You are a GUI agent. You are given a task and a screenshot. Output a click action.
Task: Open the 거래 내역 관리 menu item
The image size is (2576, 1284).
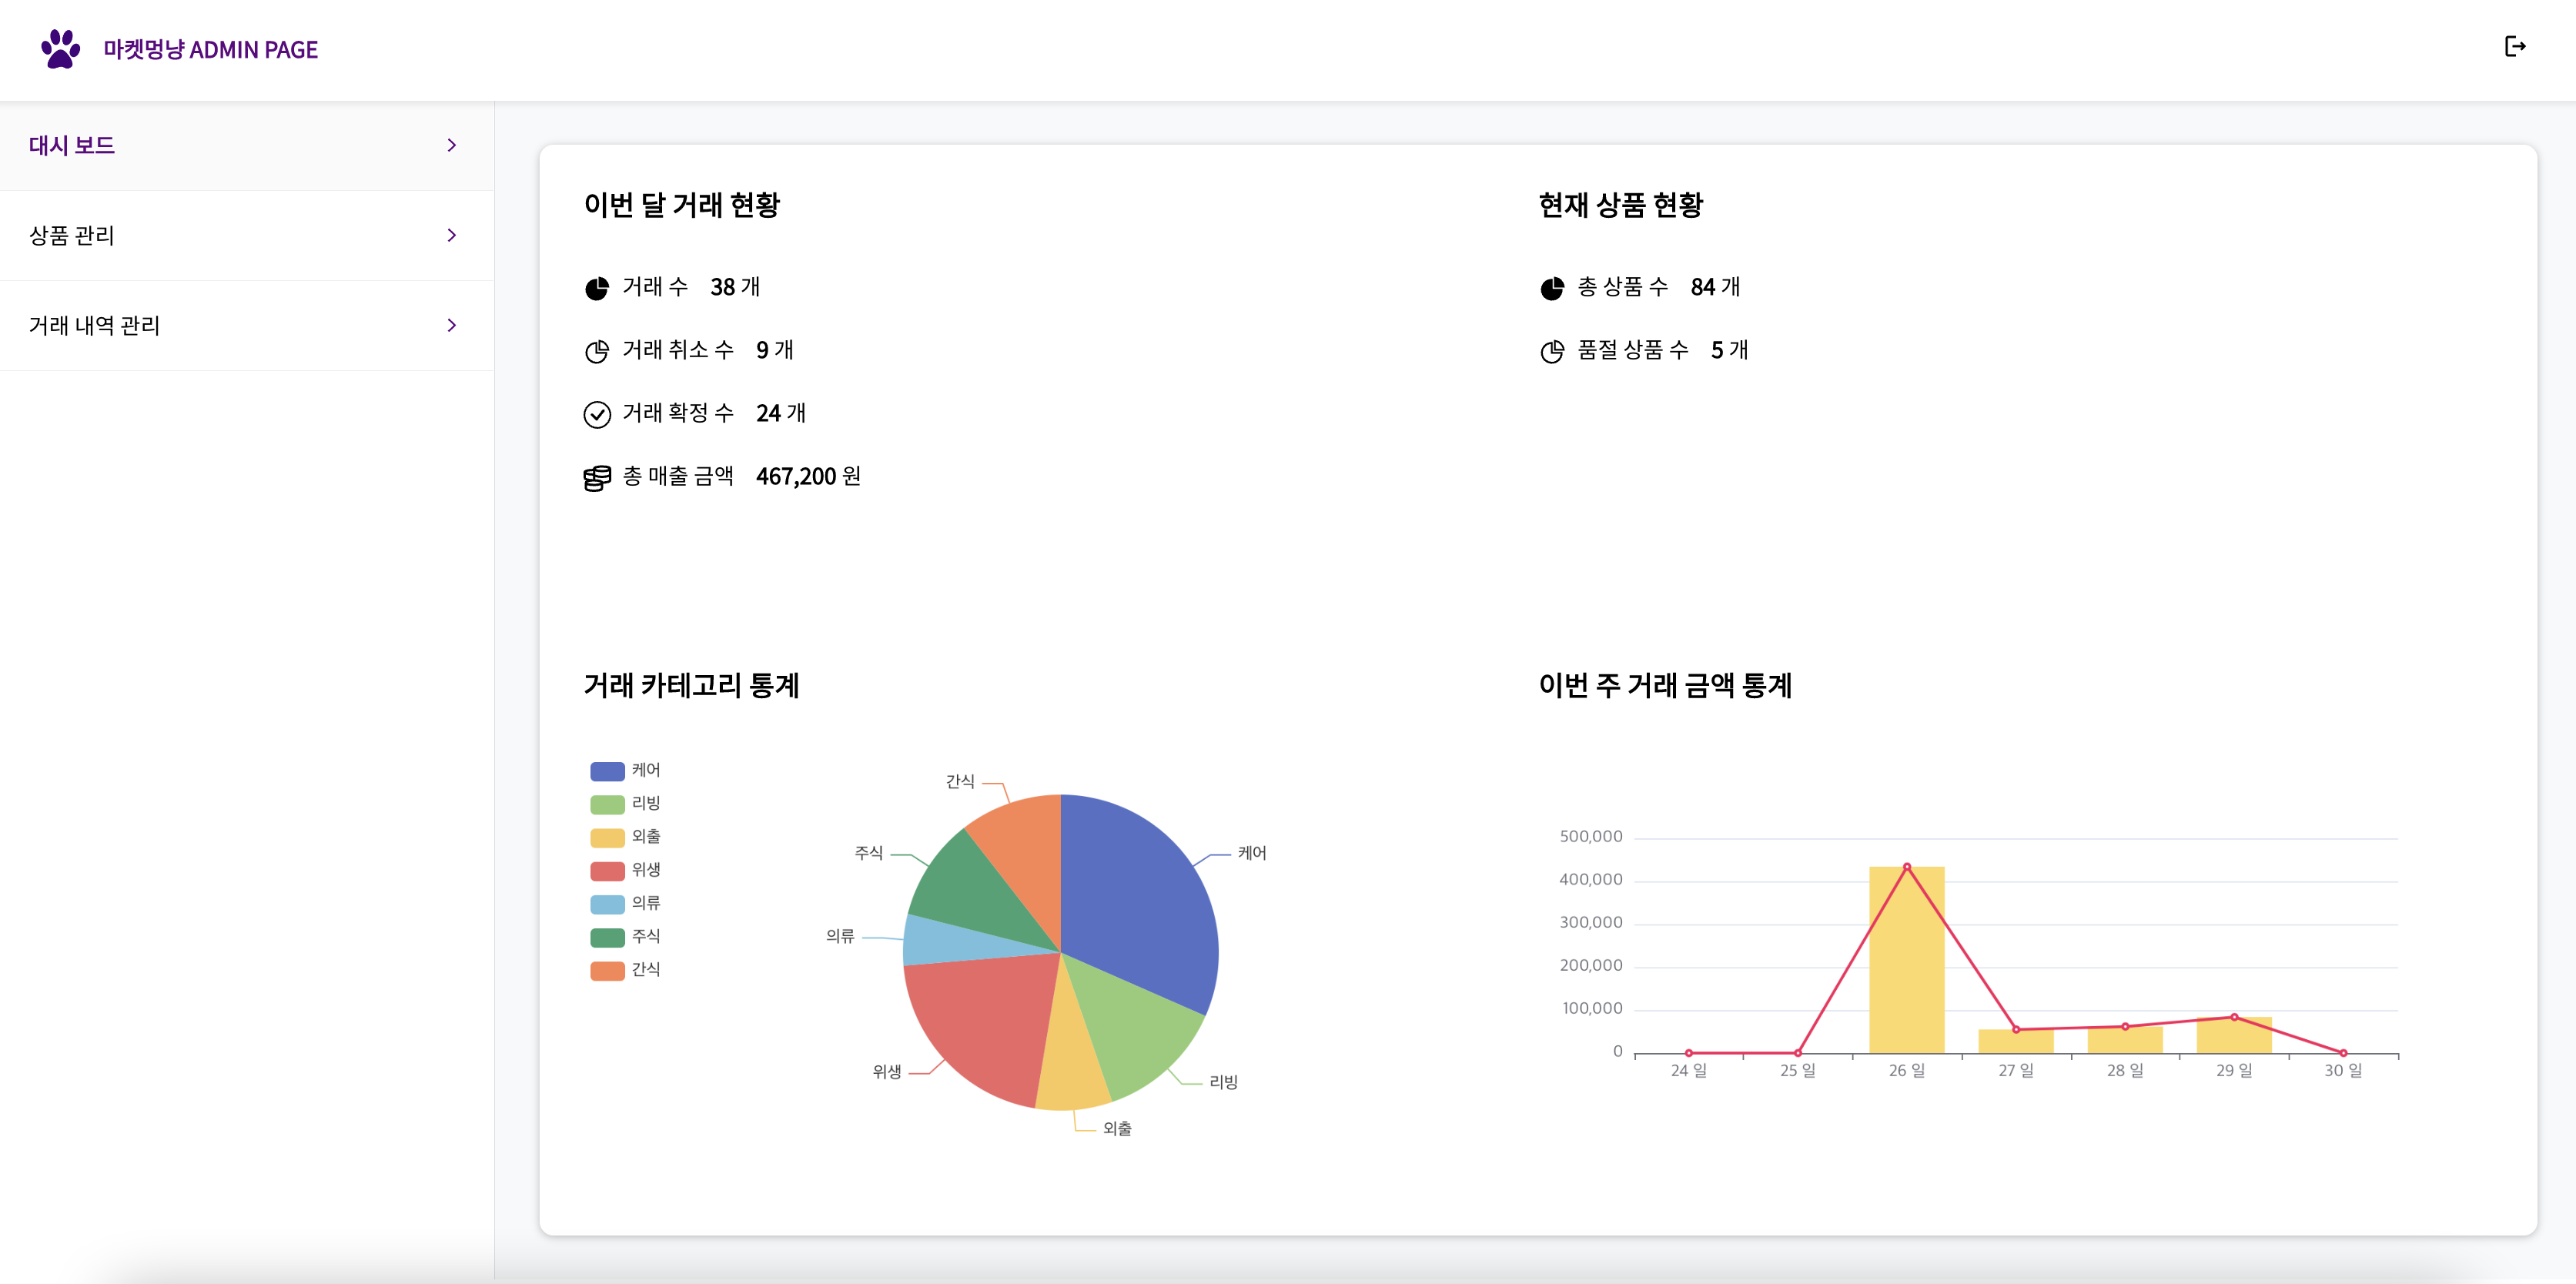[95, 326]
